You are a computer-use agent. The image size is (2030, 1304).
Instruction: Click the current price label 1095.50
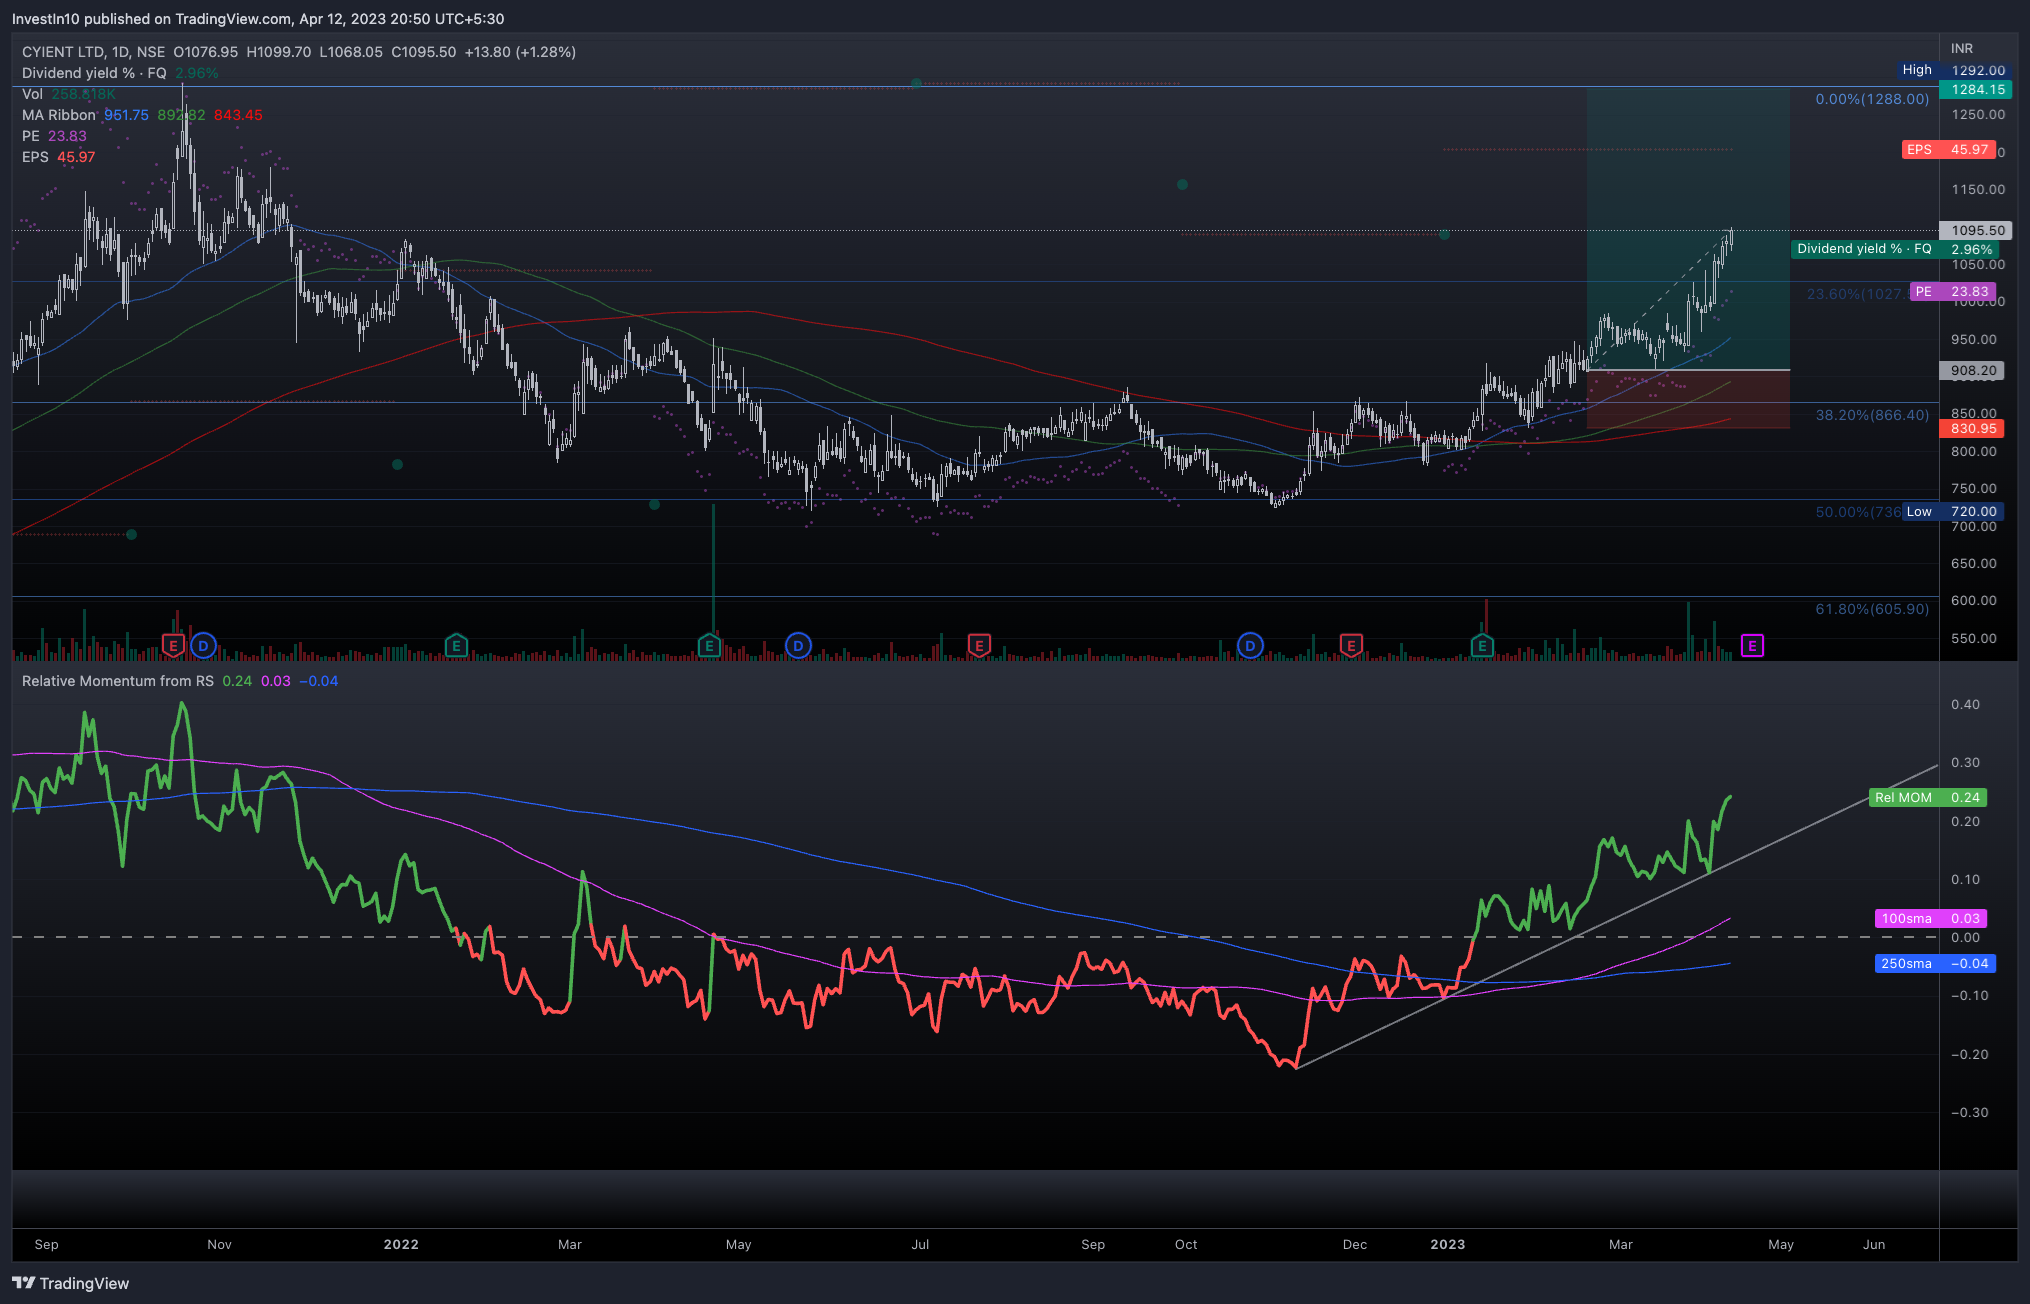coord(1975,230)
